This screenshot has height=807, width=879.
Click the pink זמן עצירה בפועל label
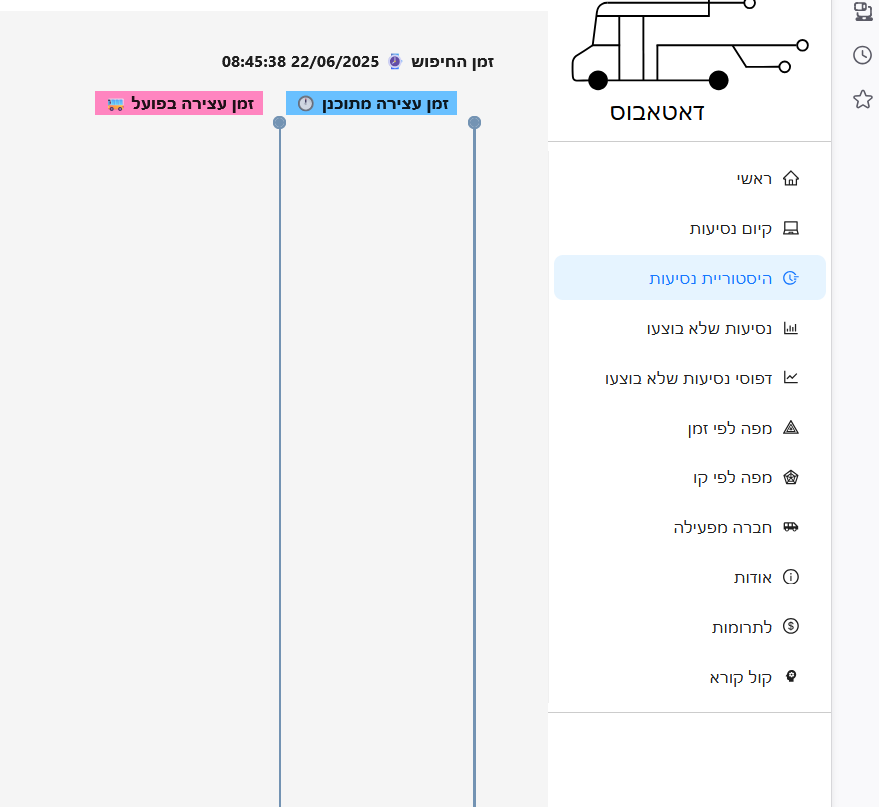coord(179,103)
